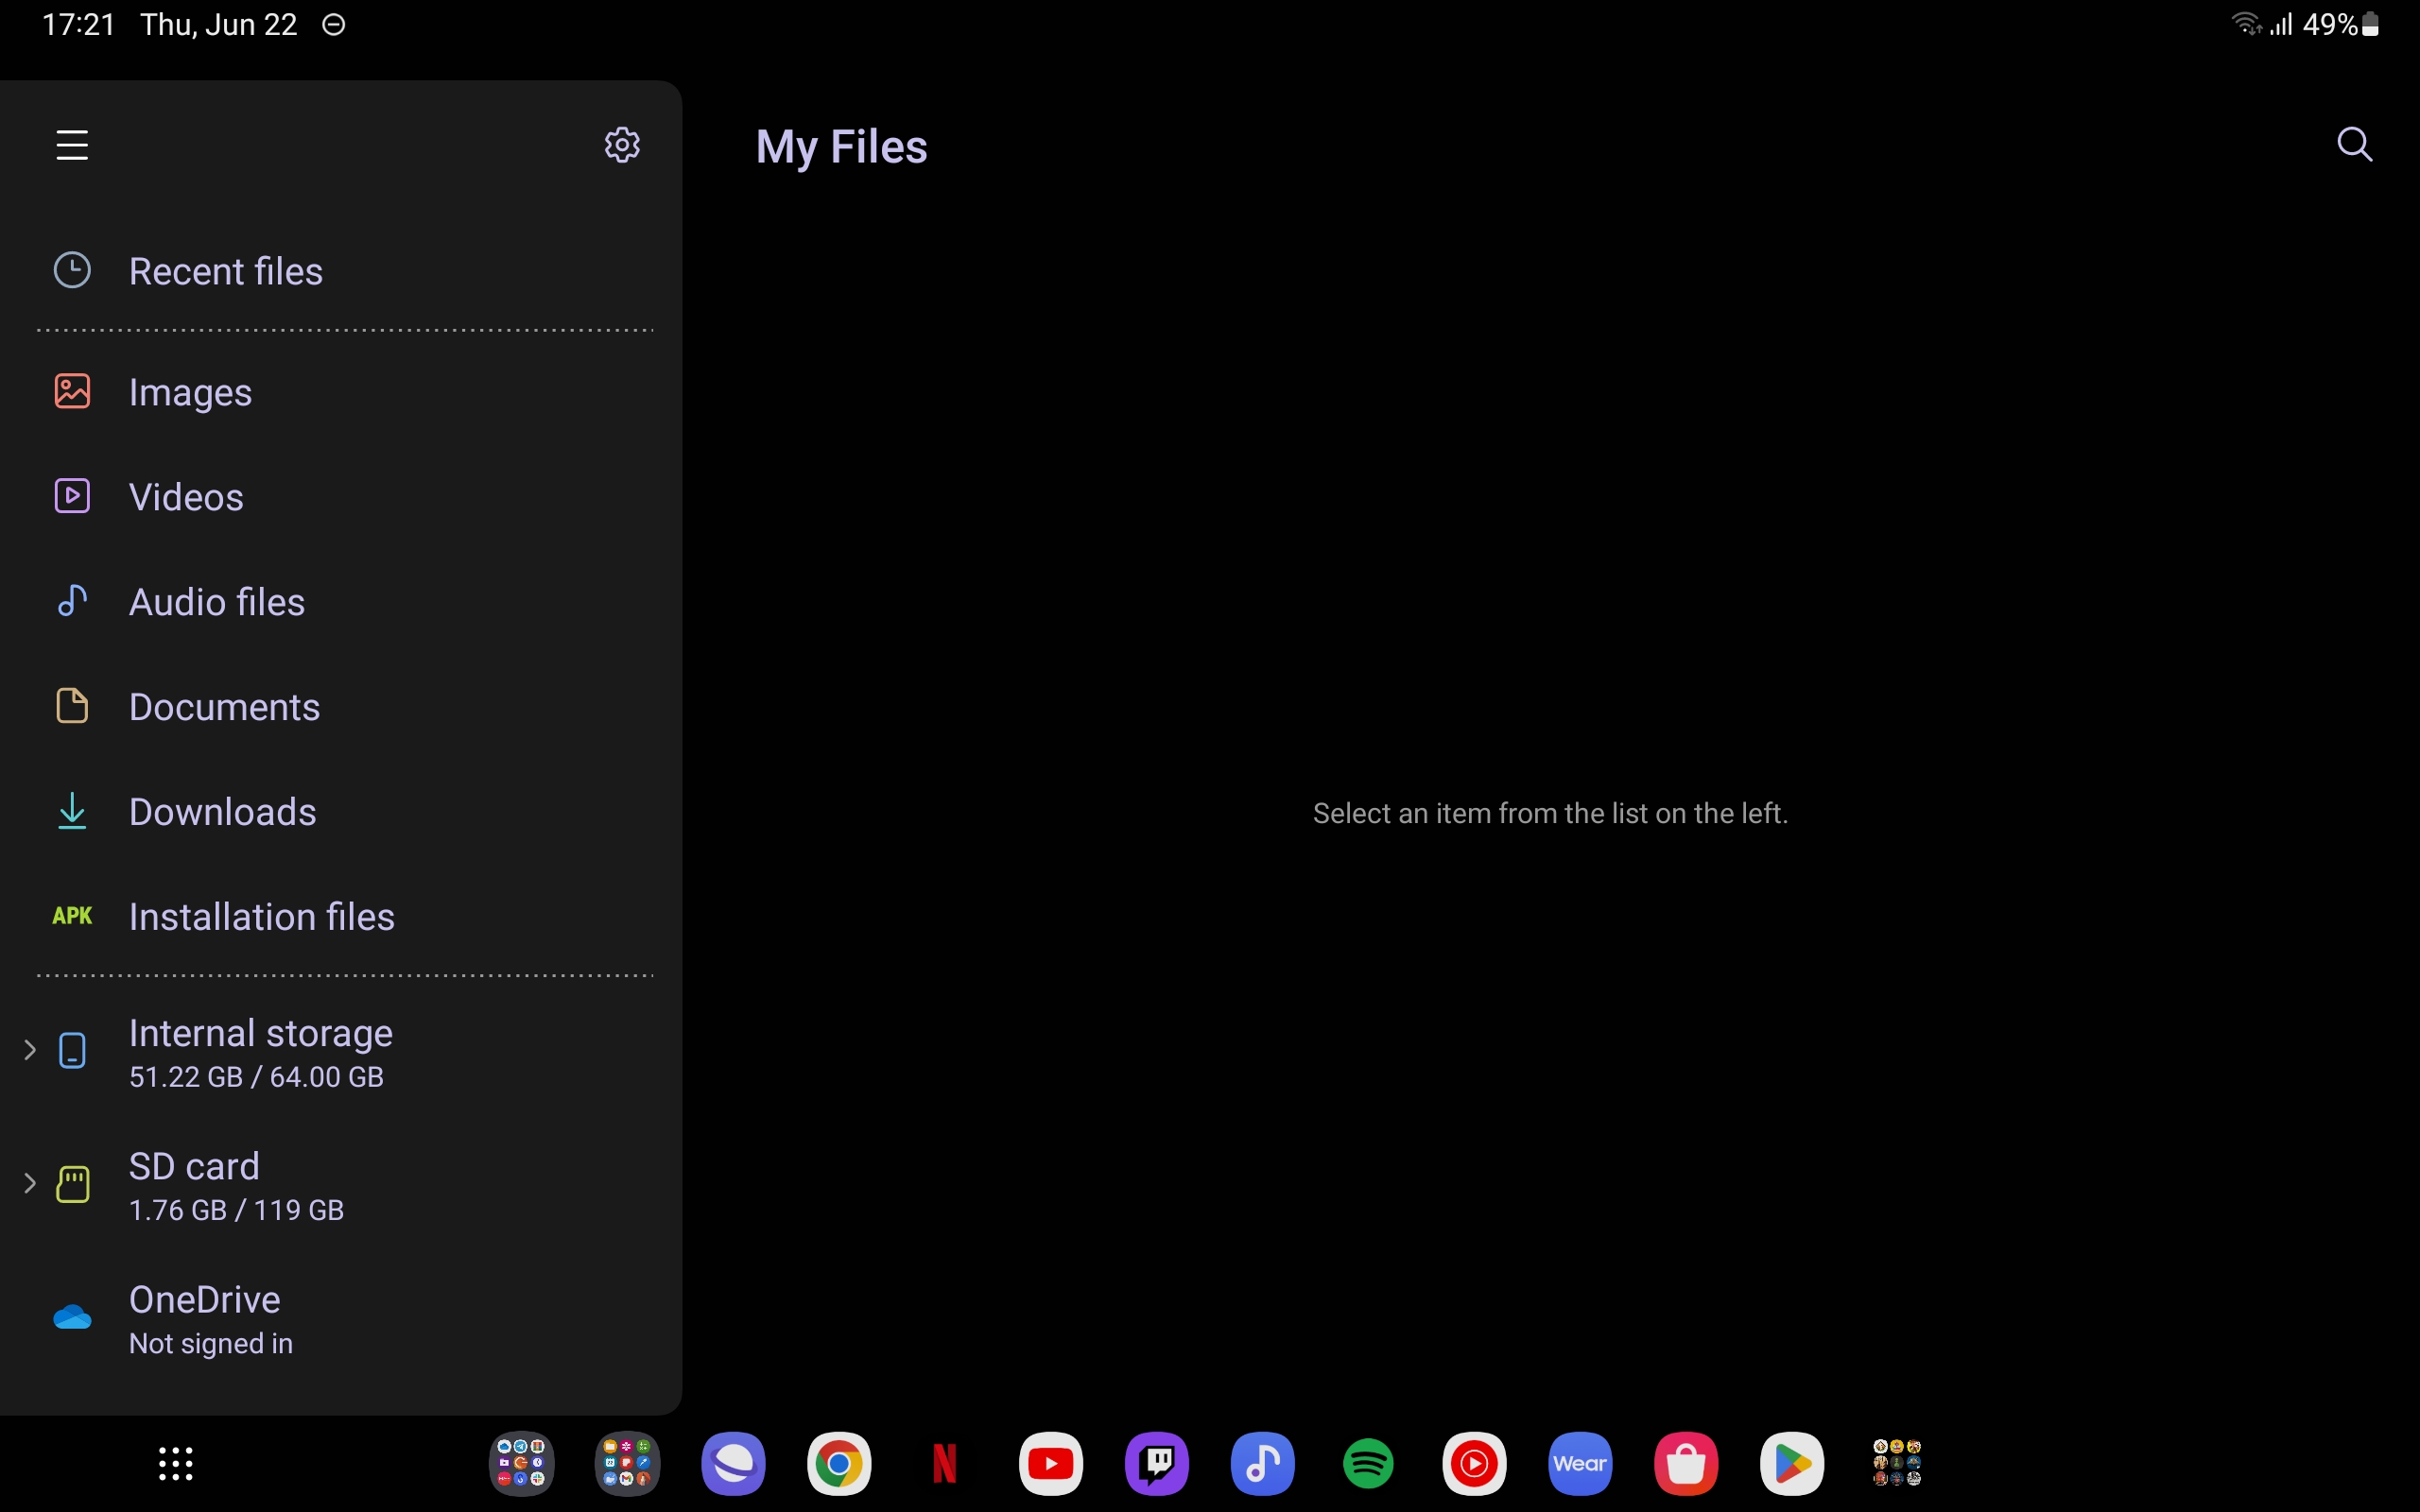
Task: Open My Files settings gear
Action: coord(622,145)
